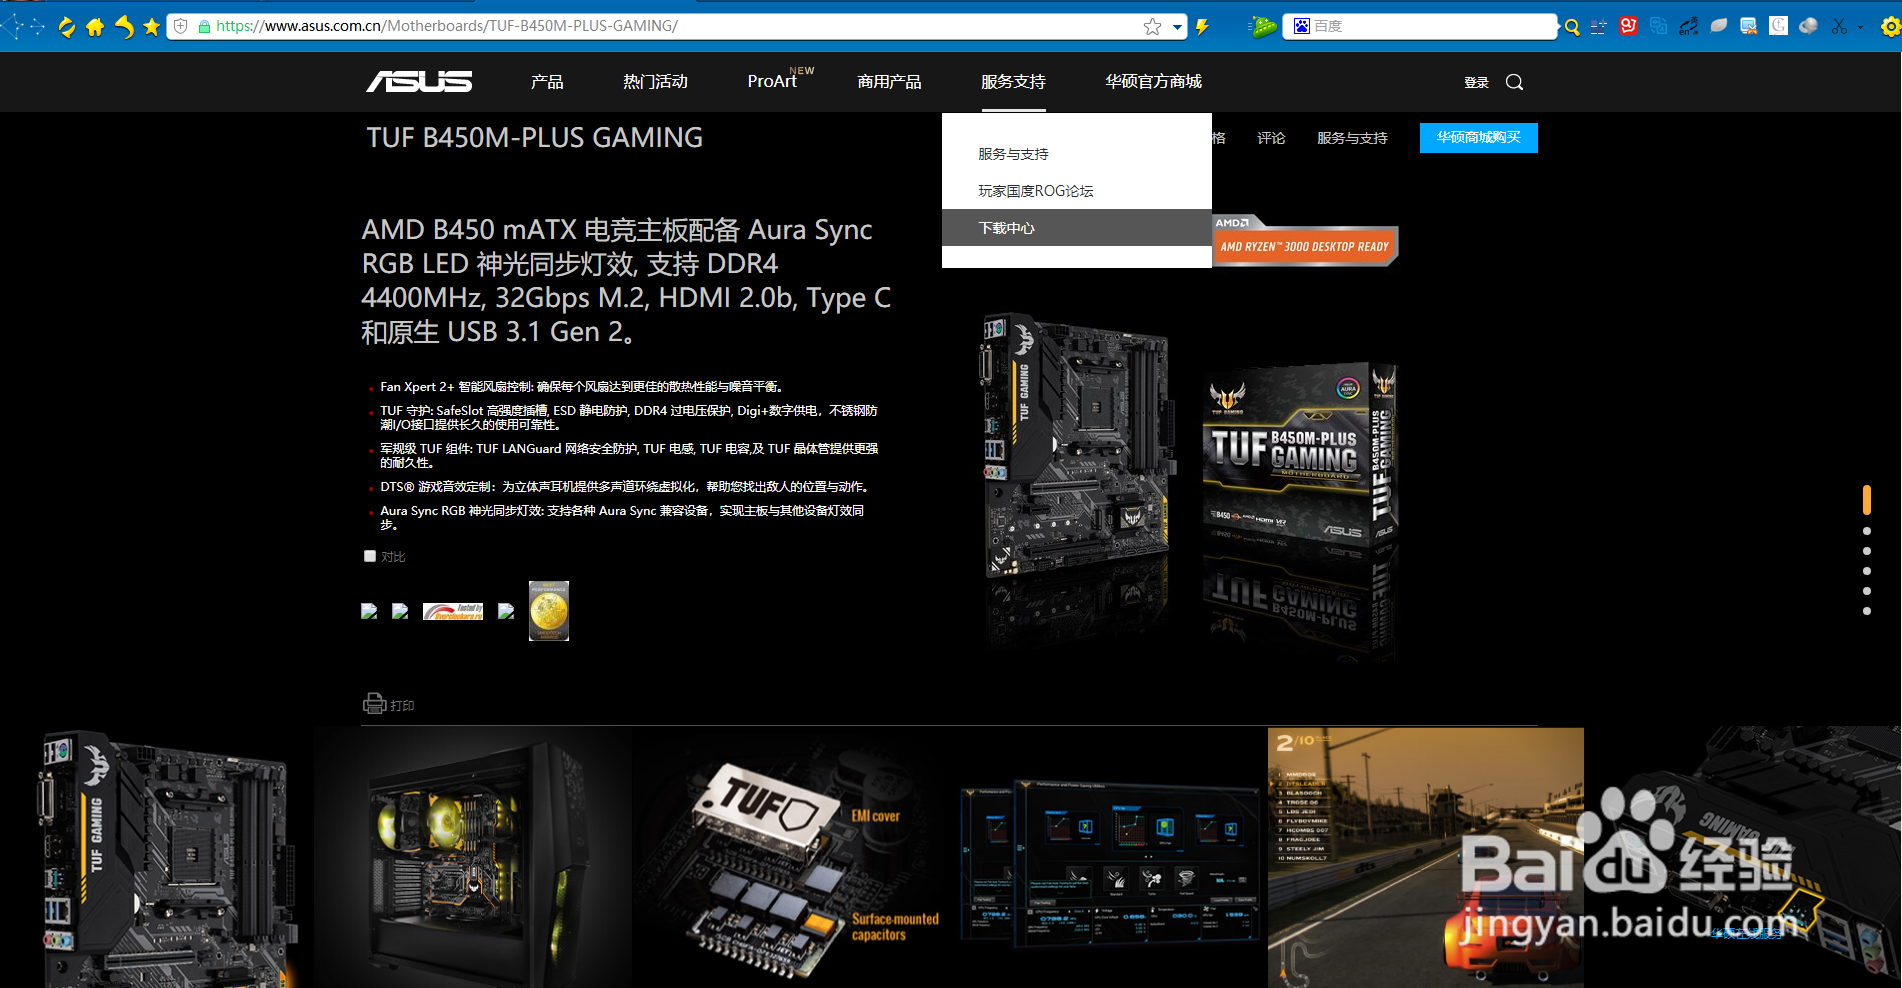This screenshot has width=1902, height=988.
Task: Click the URL address bar field
Action: tap(677, 26)
